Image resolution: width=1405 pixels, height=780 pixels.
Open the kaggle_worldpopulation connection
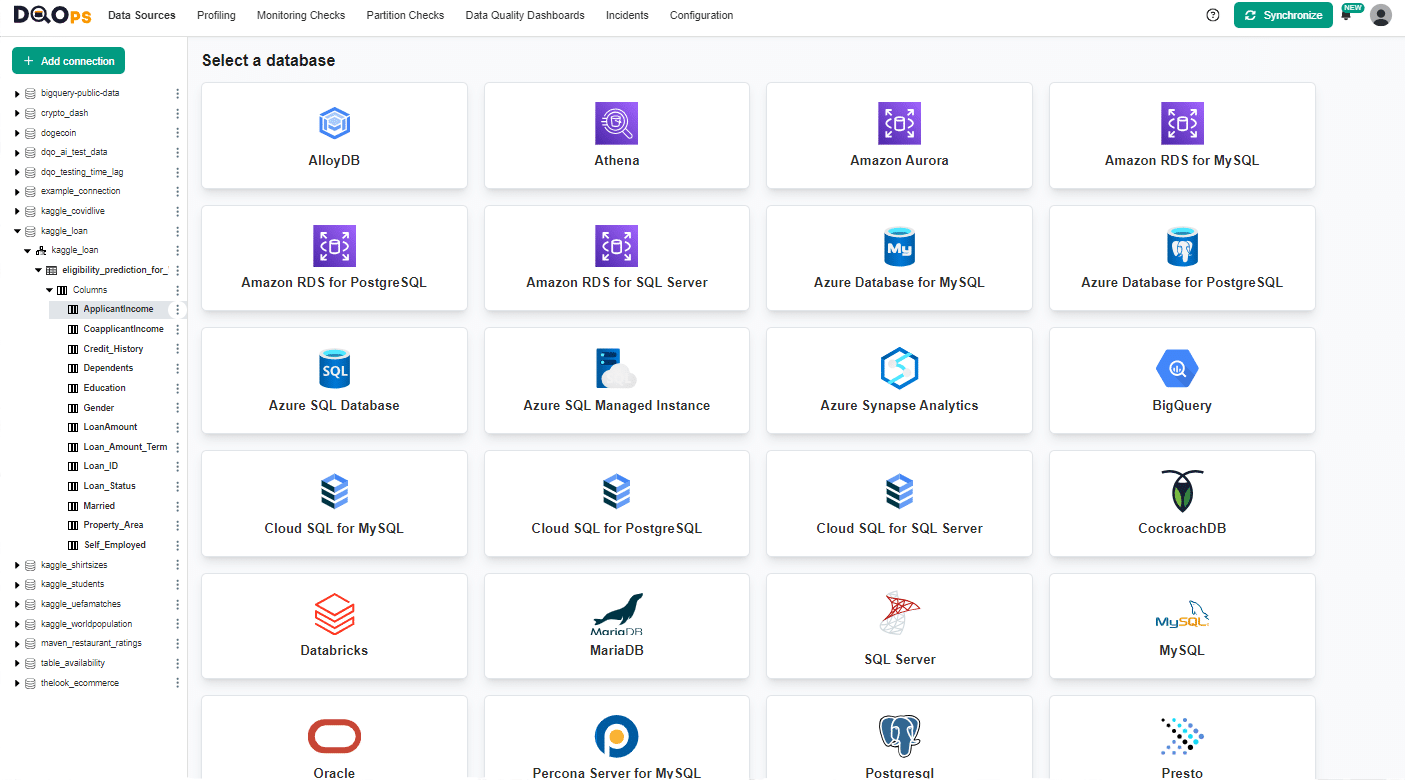pos(86,624)
